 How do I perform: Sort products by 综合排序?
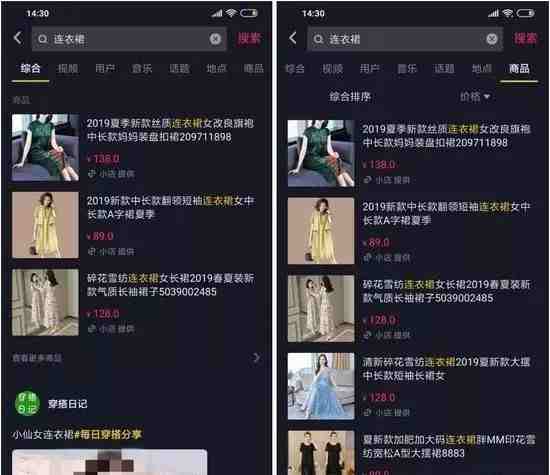coord(350,96)
